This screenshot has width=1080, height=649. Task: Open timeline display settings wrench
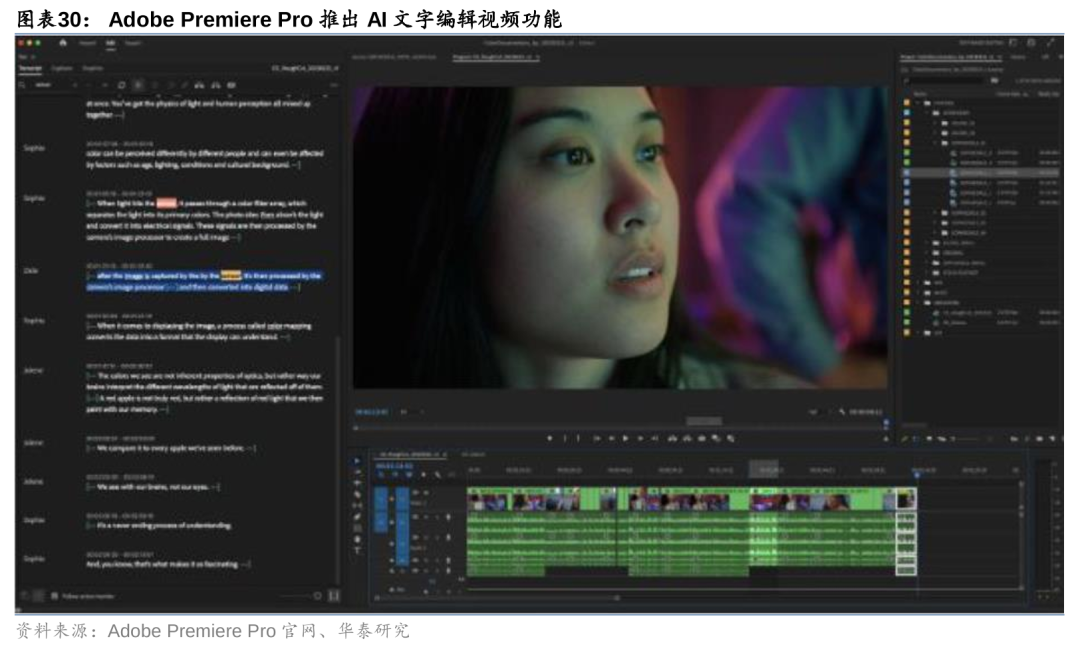point(437,475)
